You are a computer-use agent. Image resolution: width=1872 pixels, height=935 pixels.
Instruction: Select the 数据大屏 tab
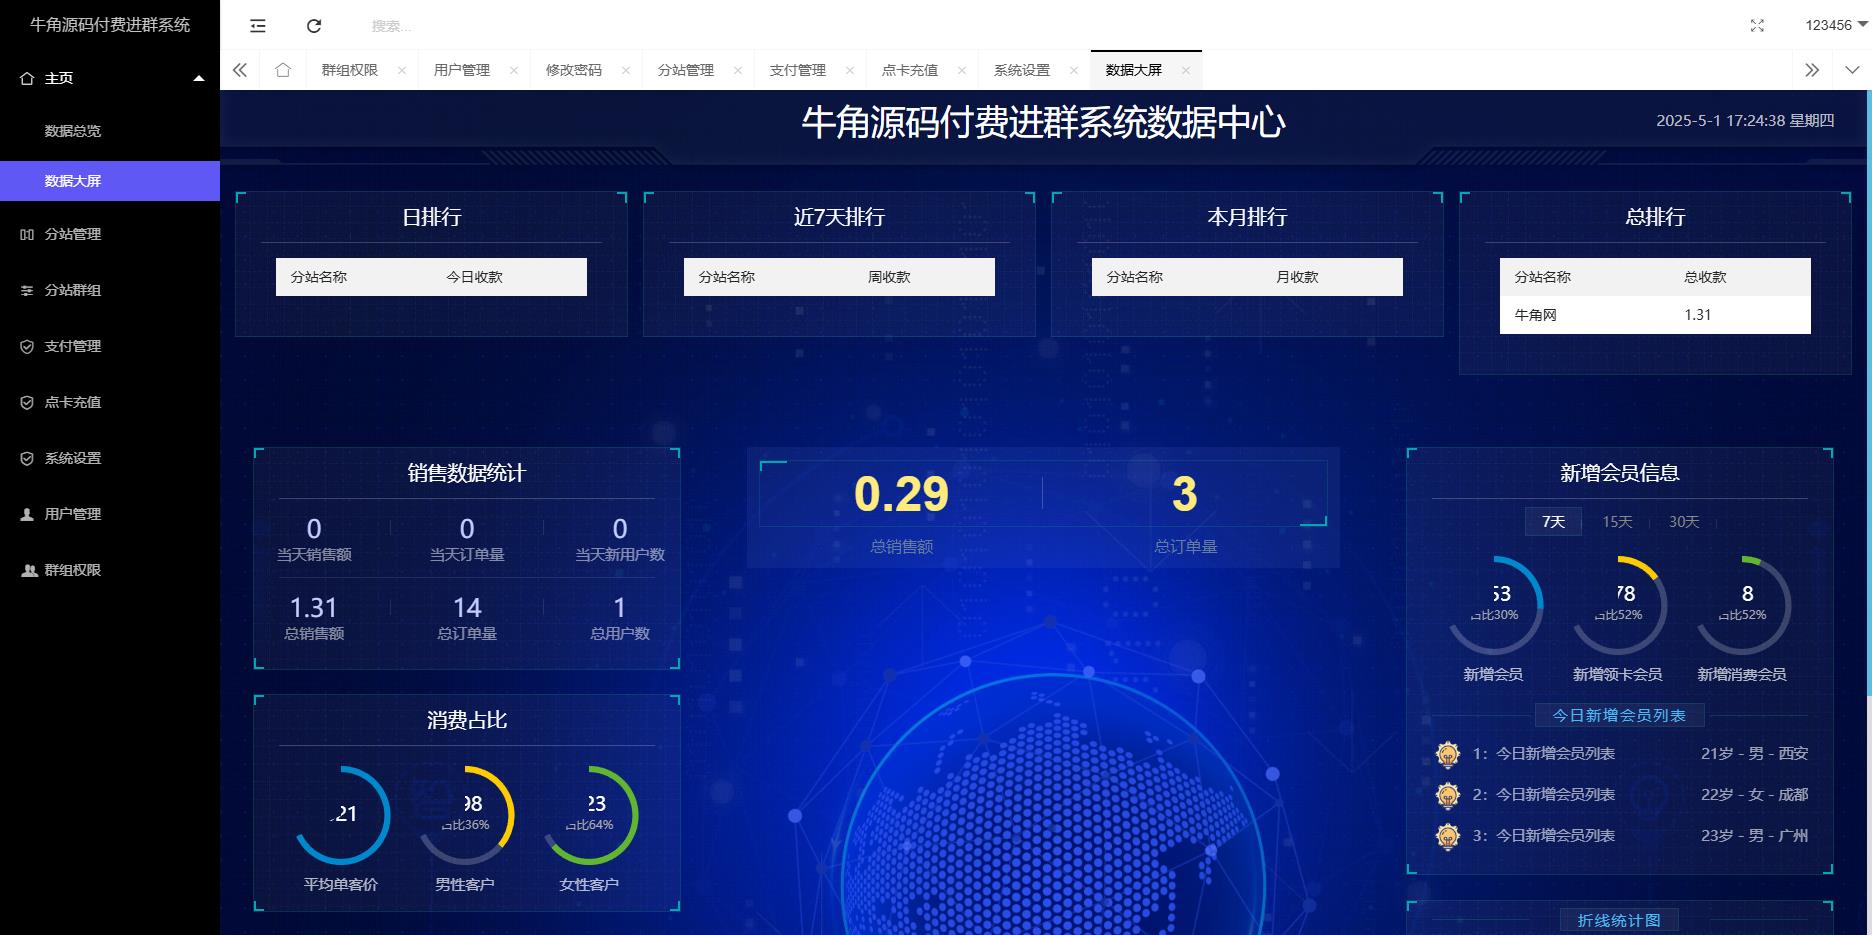[x=1133, y=70]
